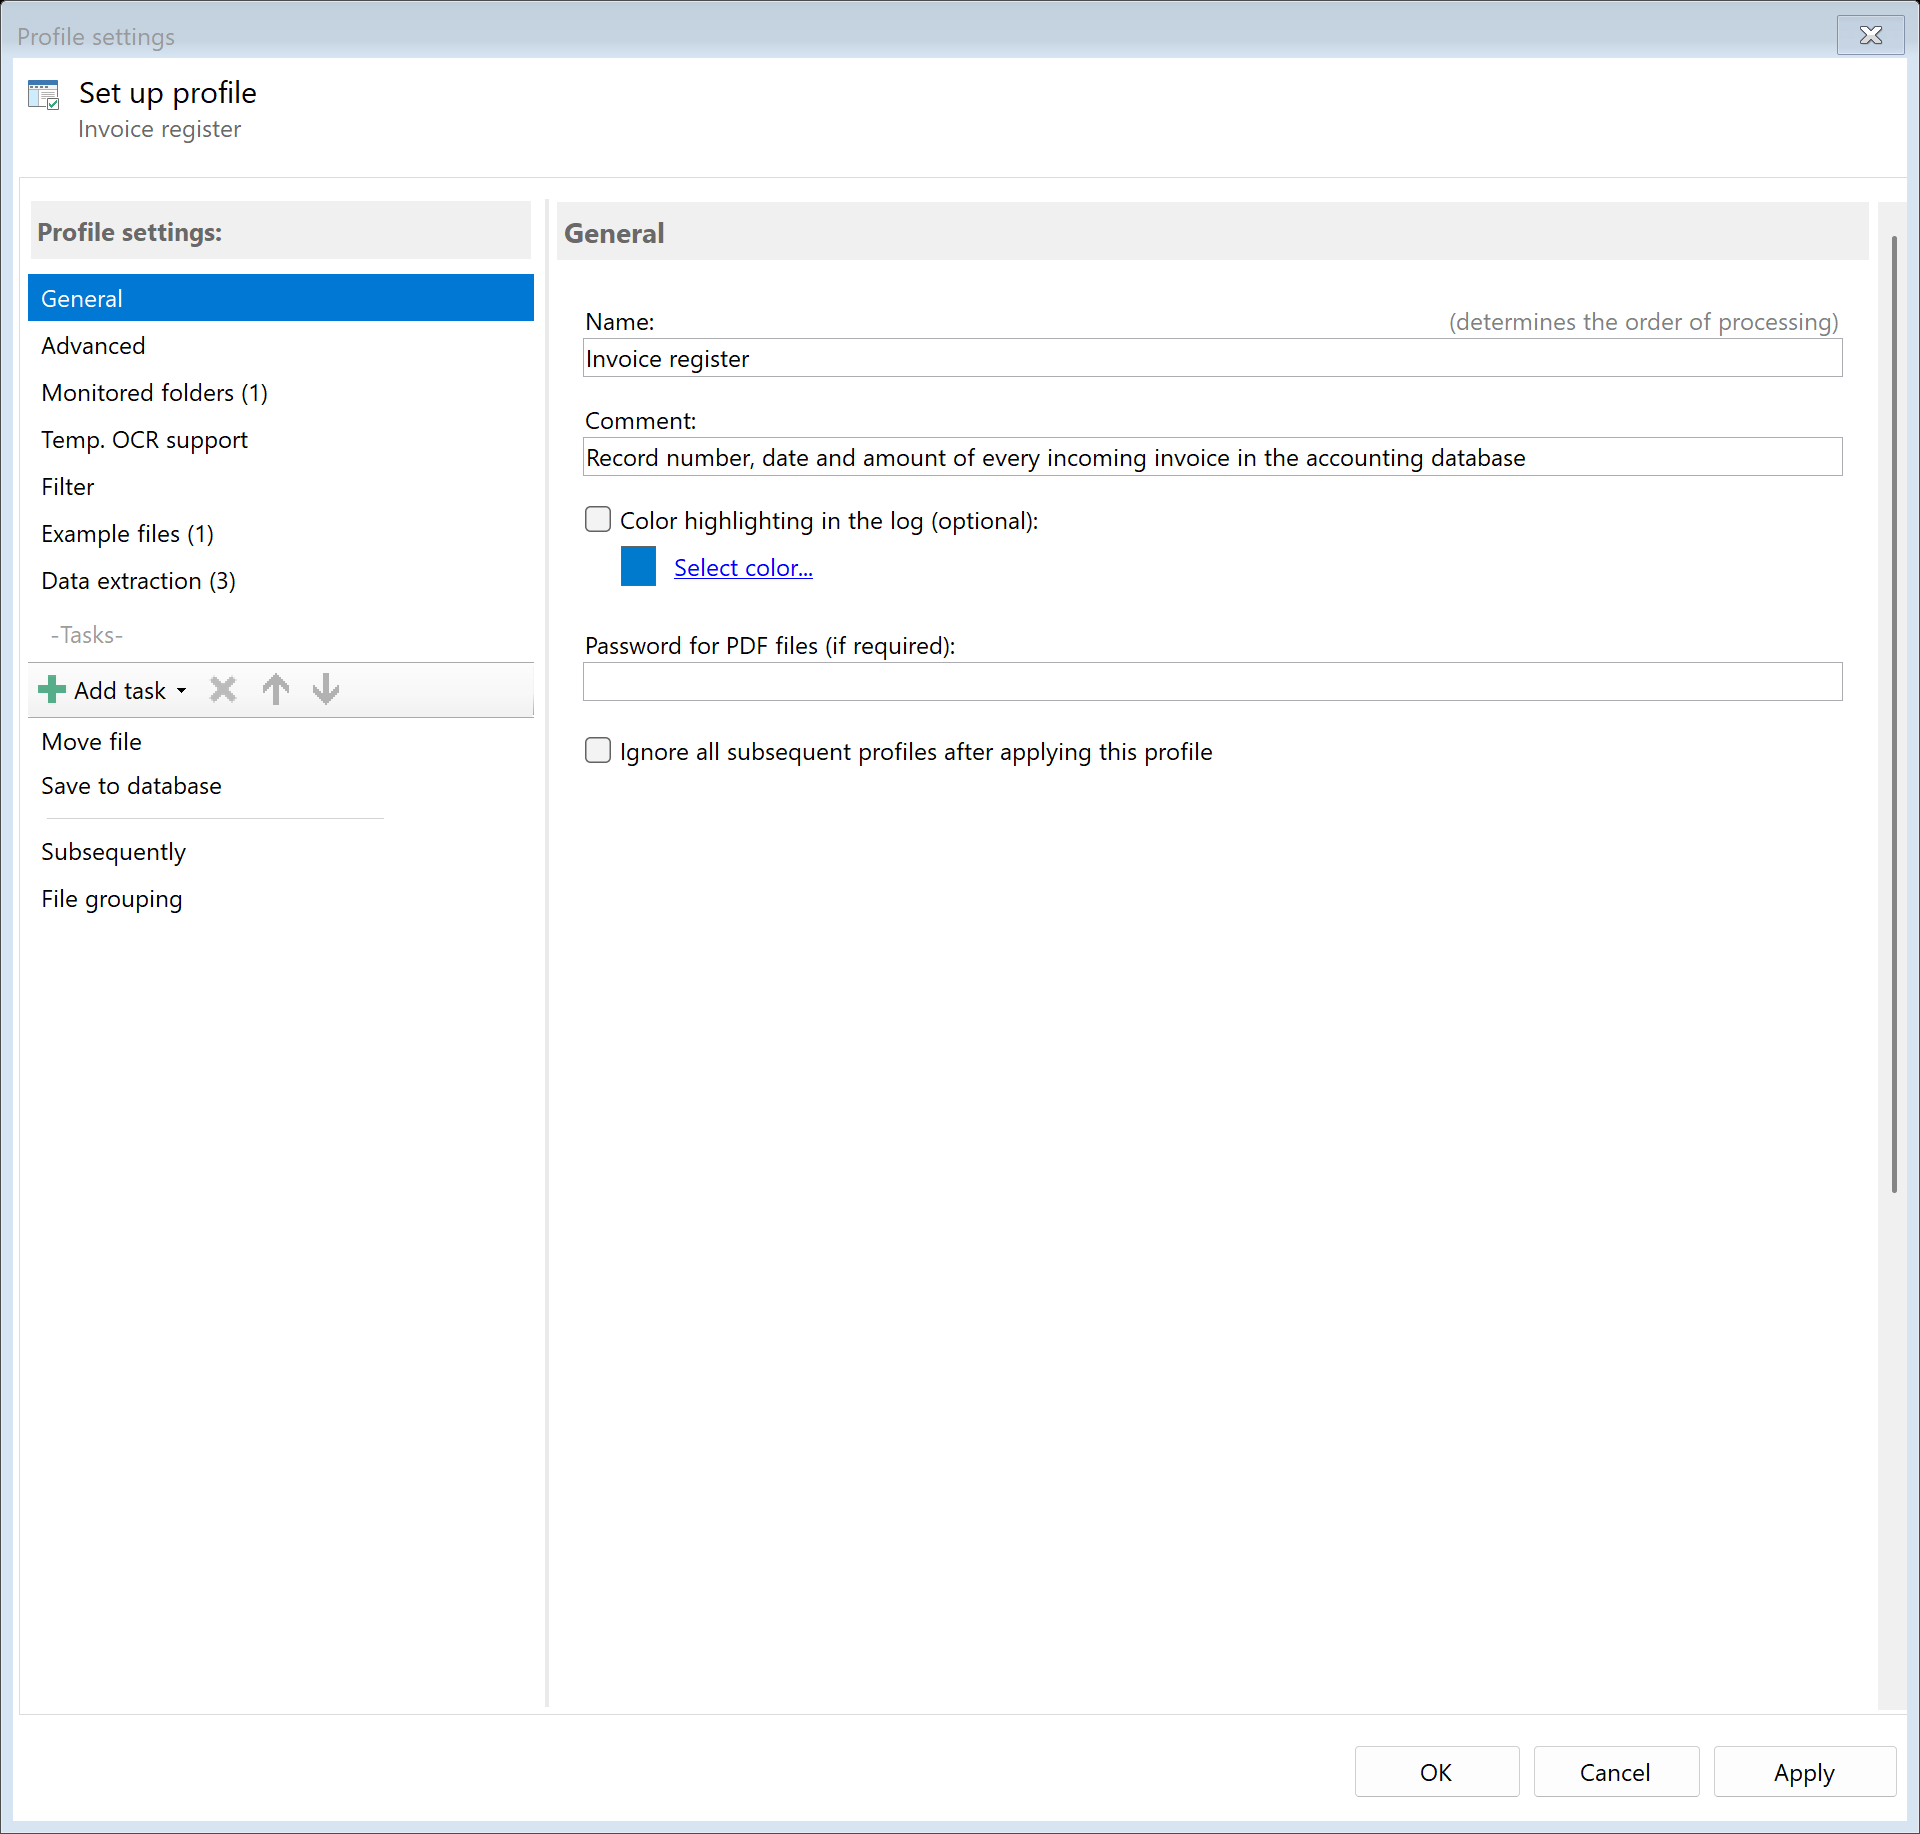Click the Comment input field

[x=1212, y=457]
